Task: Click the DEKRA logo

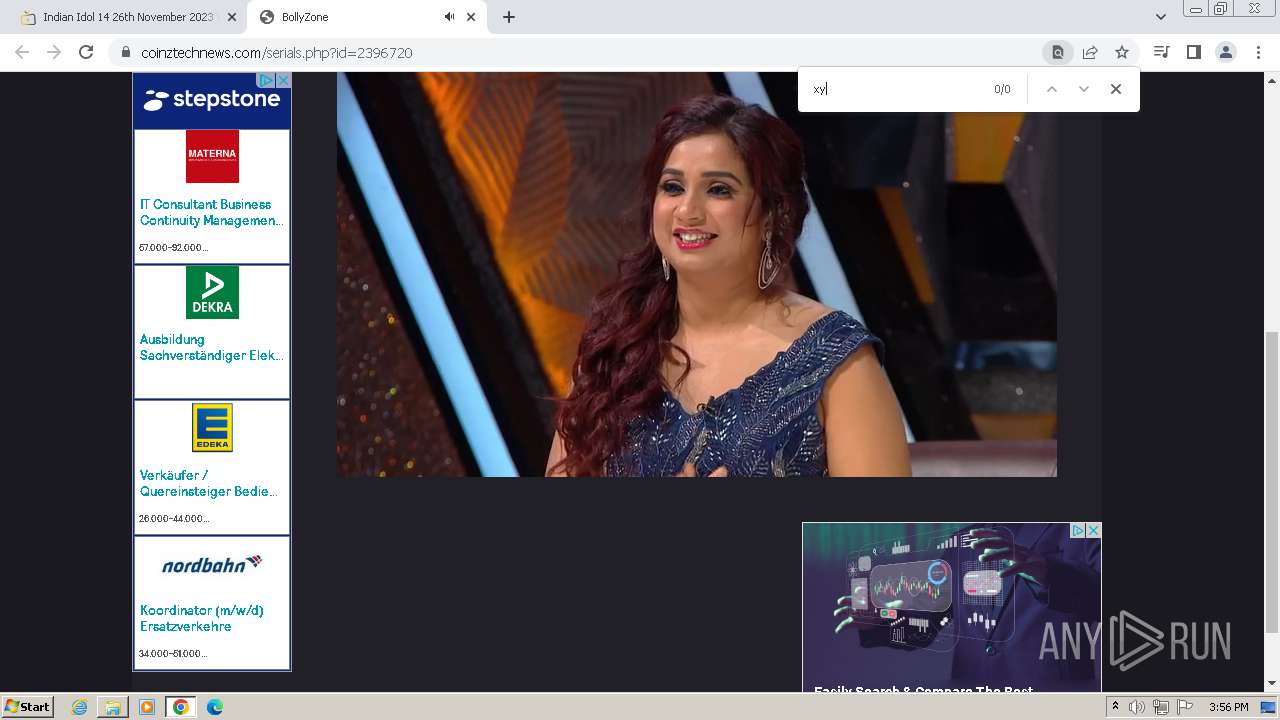Action: [212, 292]
